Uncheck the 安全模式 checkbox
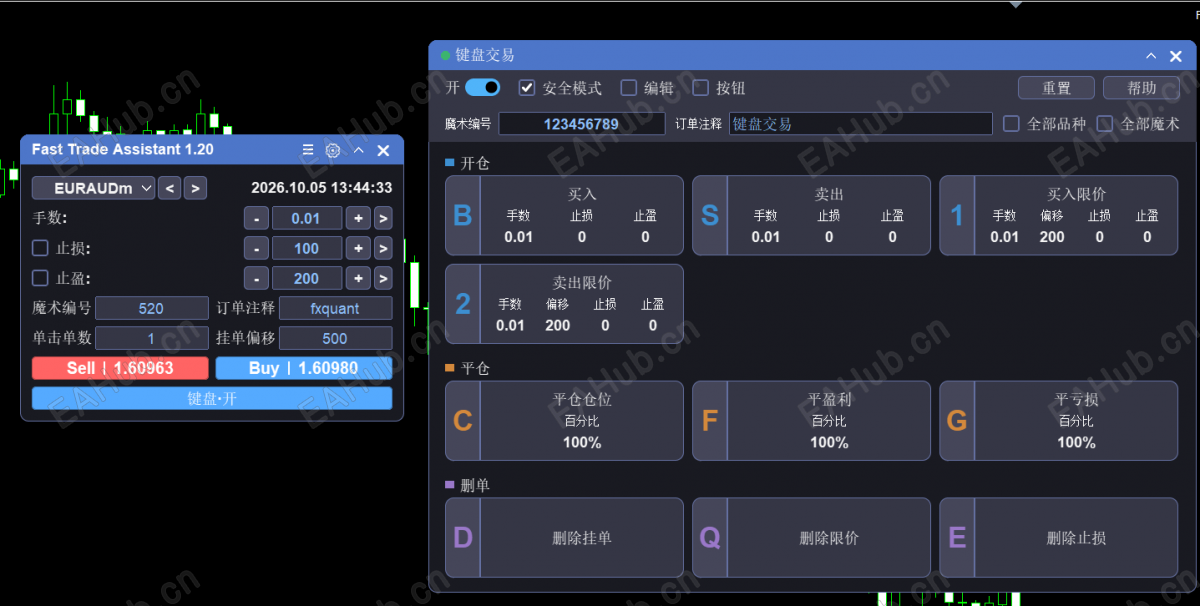The height and width of the screenshot is (606, 1200). 527,88
